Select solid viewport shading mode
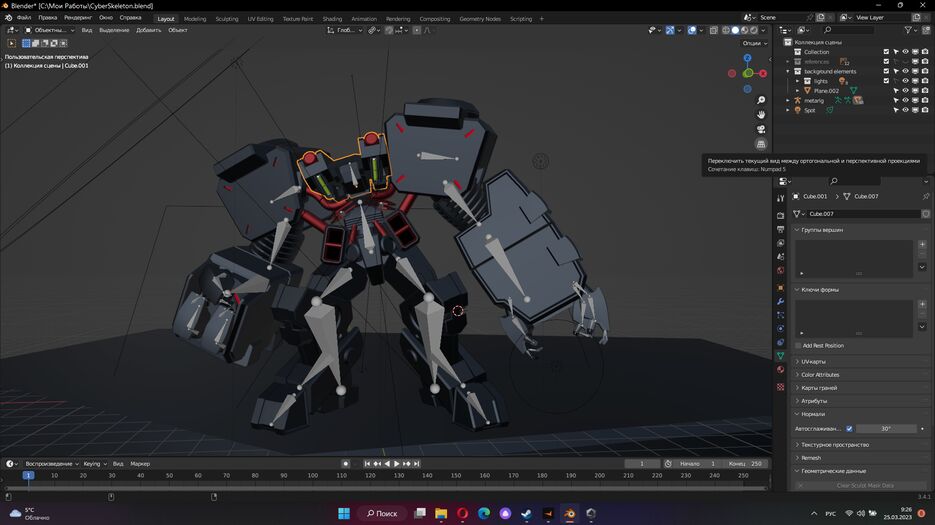The width and height of the screenshot is (935, 525). coord(735,30)
